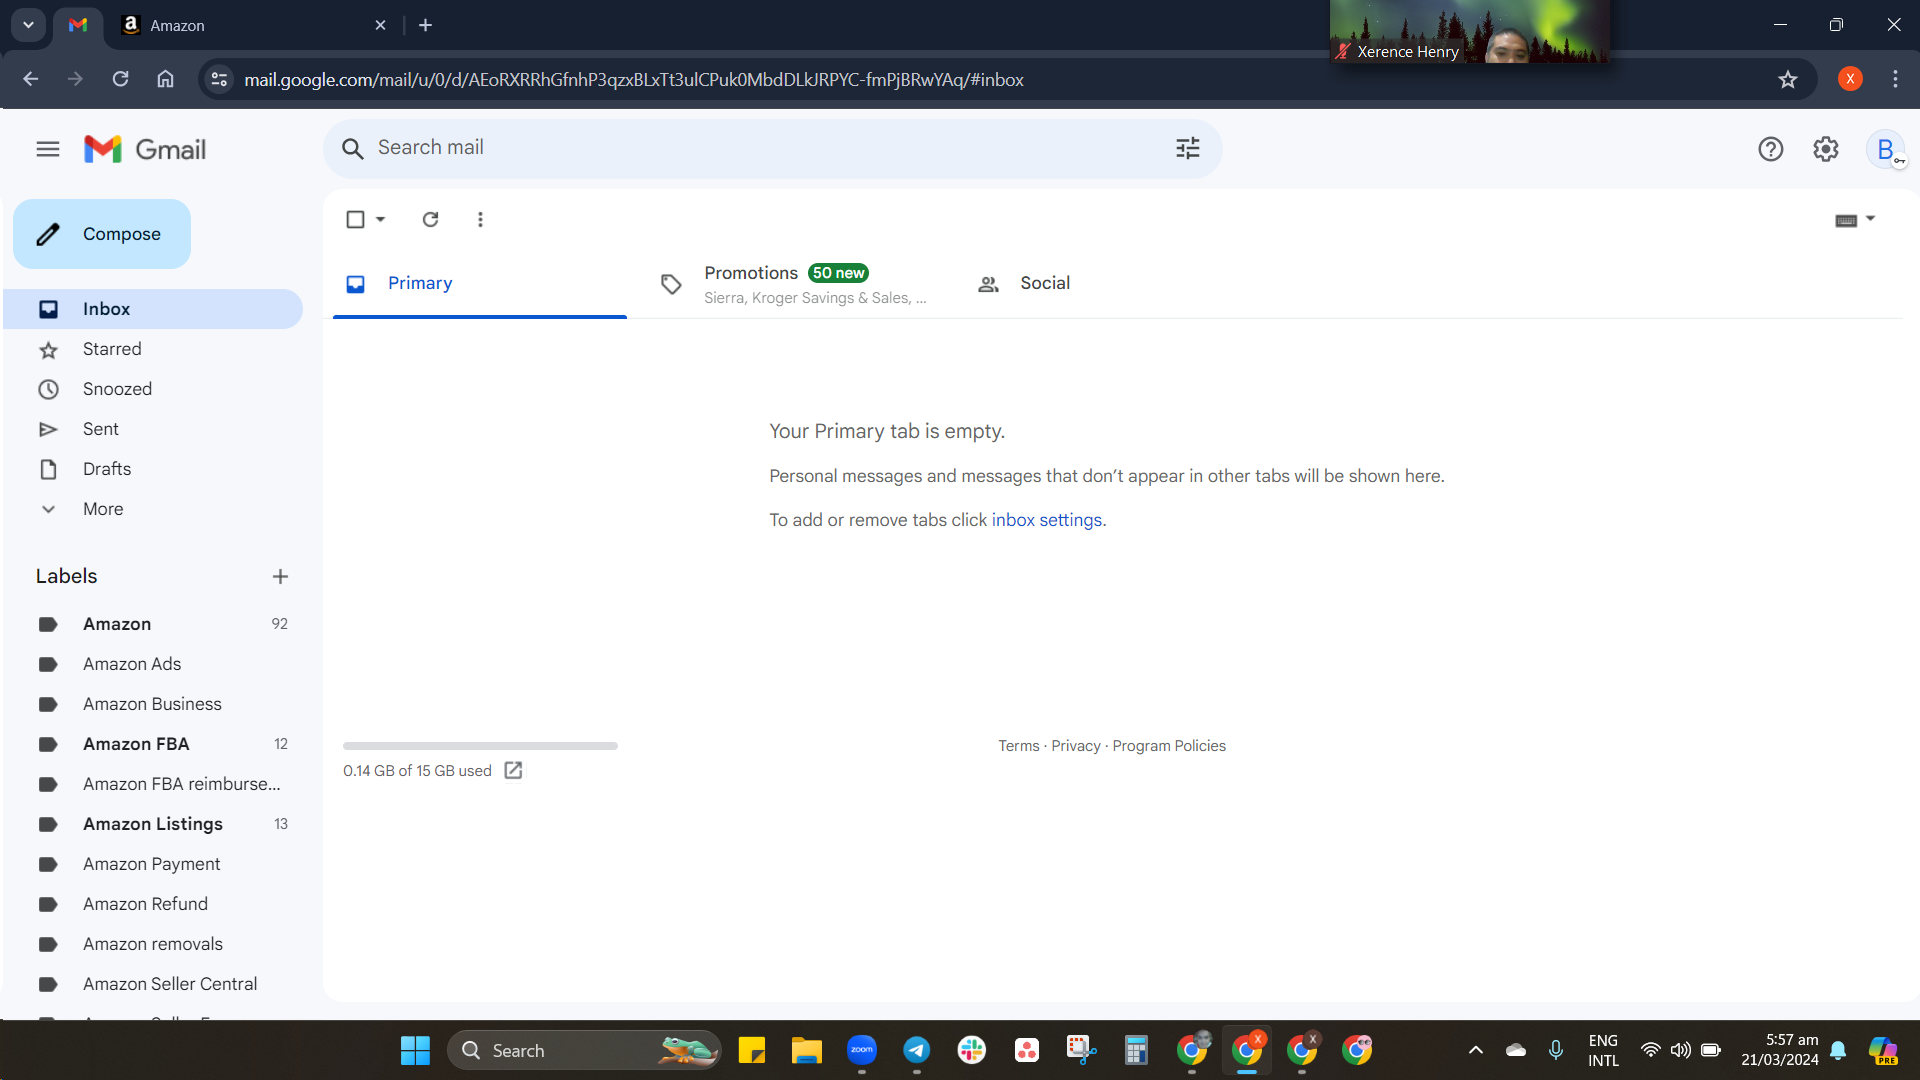This screenshot has height=1080, width=1920.
Task: Open Zoom from the taskbar
Action: click(862, 1050)
